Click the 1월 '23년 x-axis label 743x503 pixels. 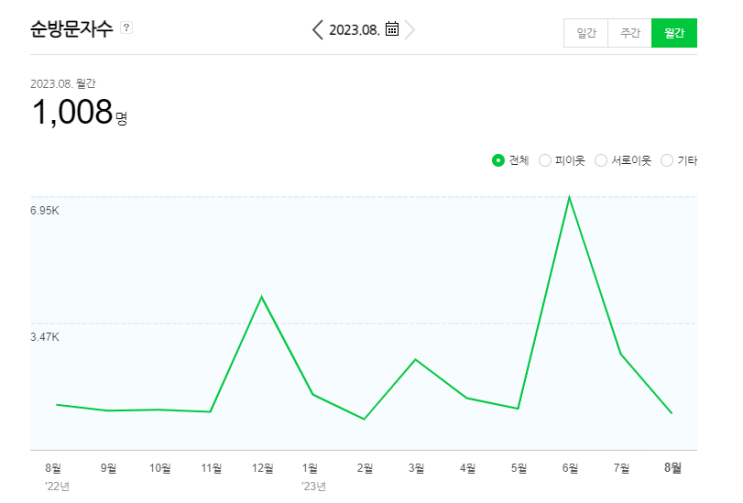[312, 476]
